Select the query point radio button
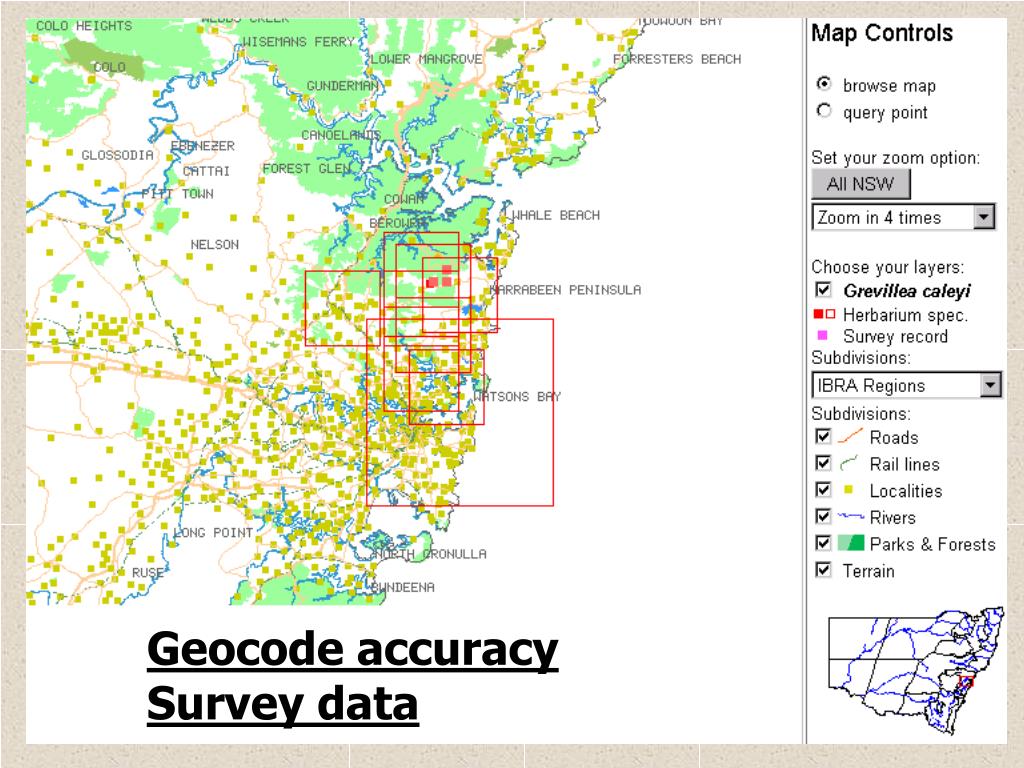 (x=824, y=110)
